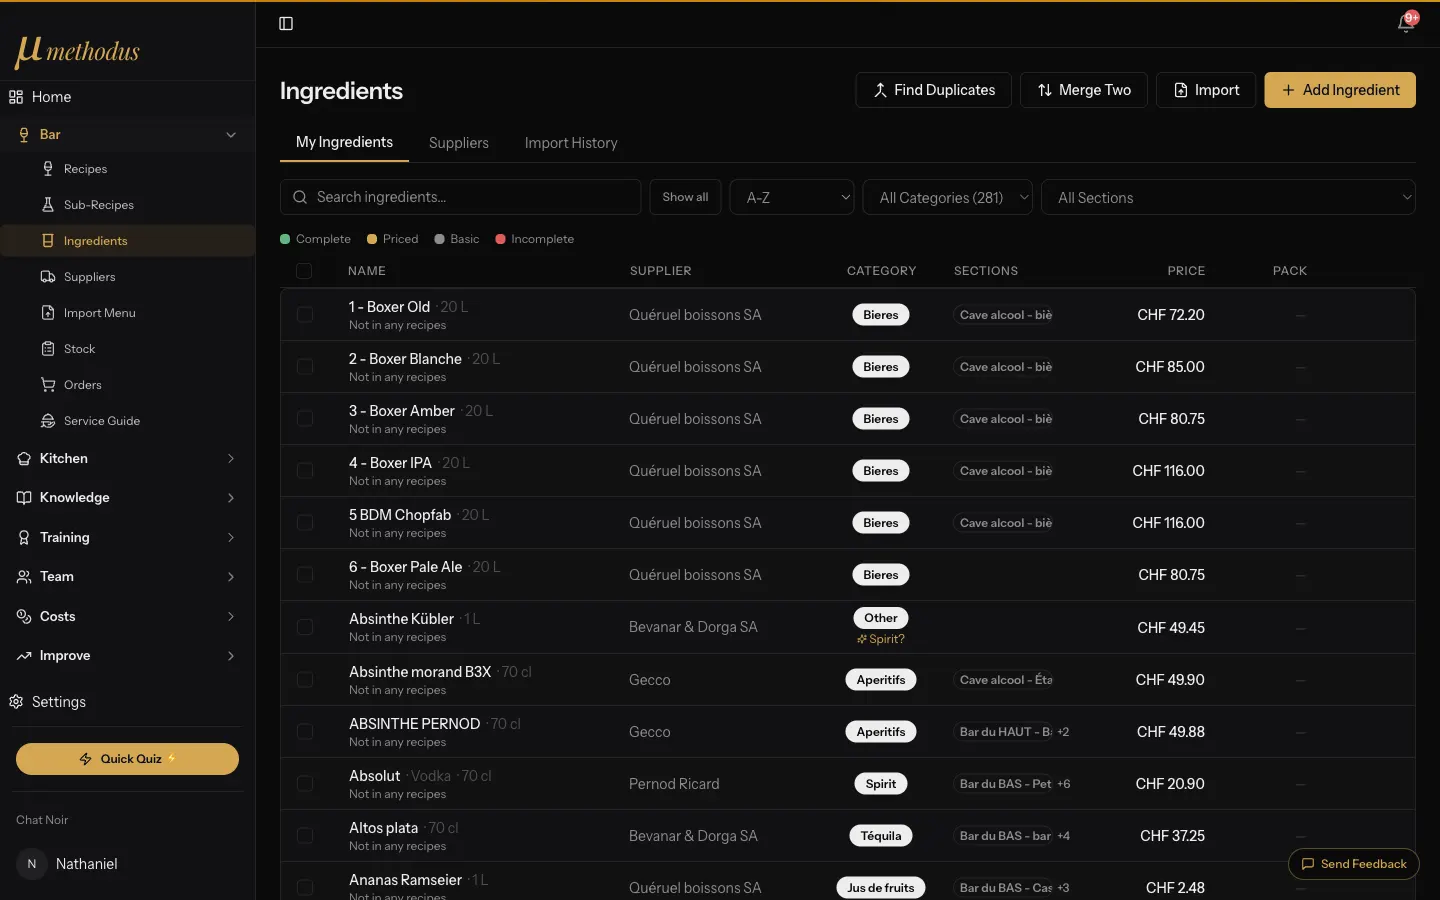
Task: Click the methodus logo
Action: tap(77, 51)
